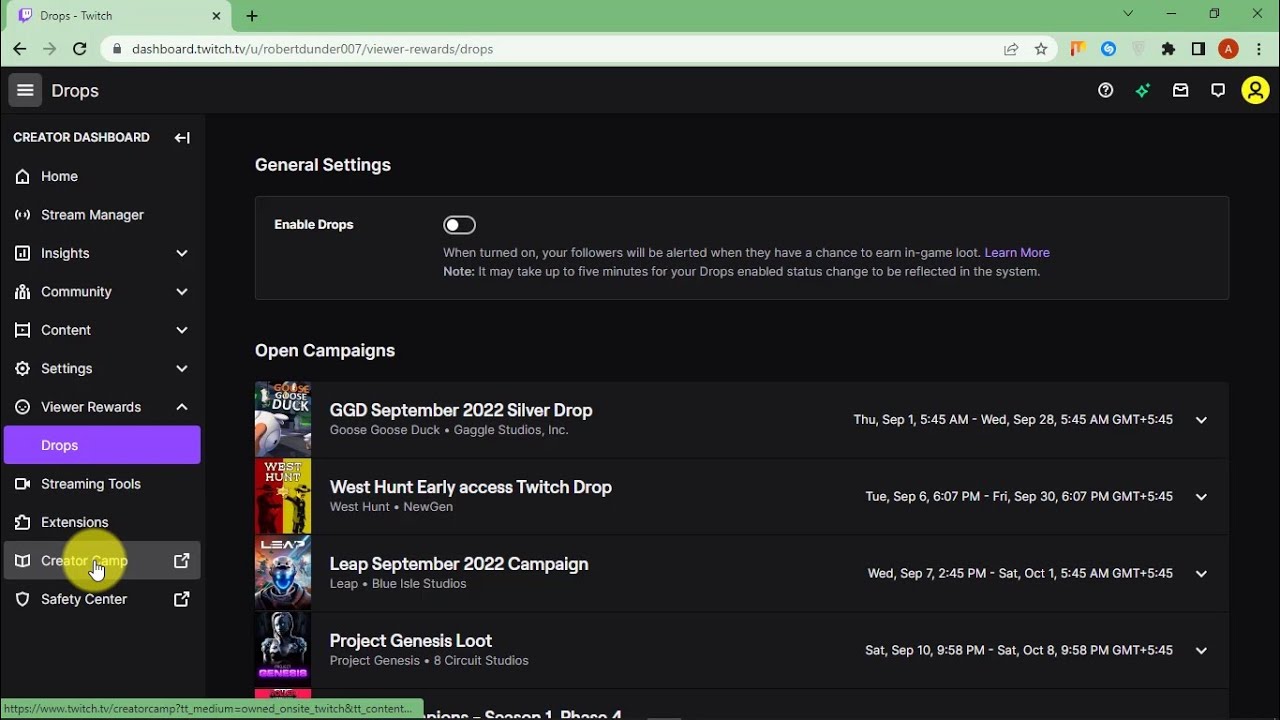
Task: Open the Chrome profile avatar icon
Action: click(x=1228, y=49)
